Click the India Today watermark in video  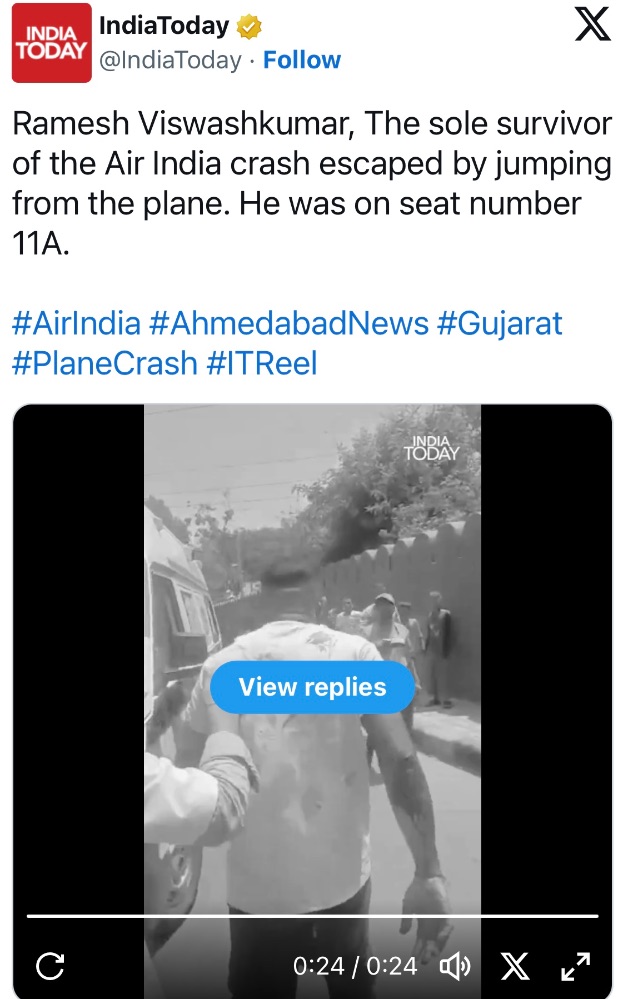point(431,447)
